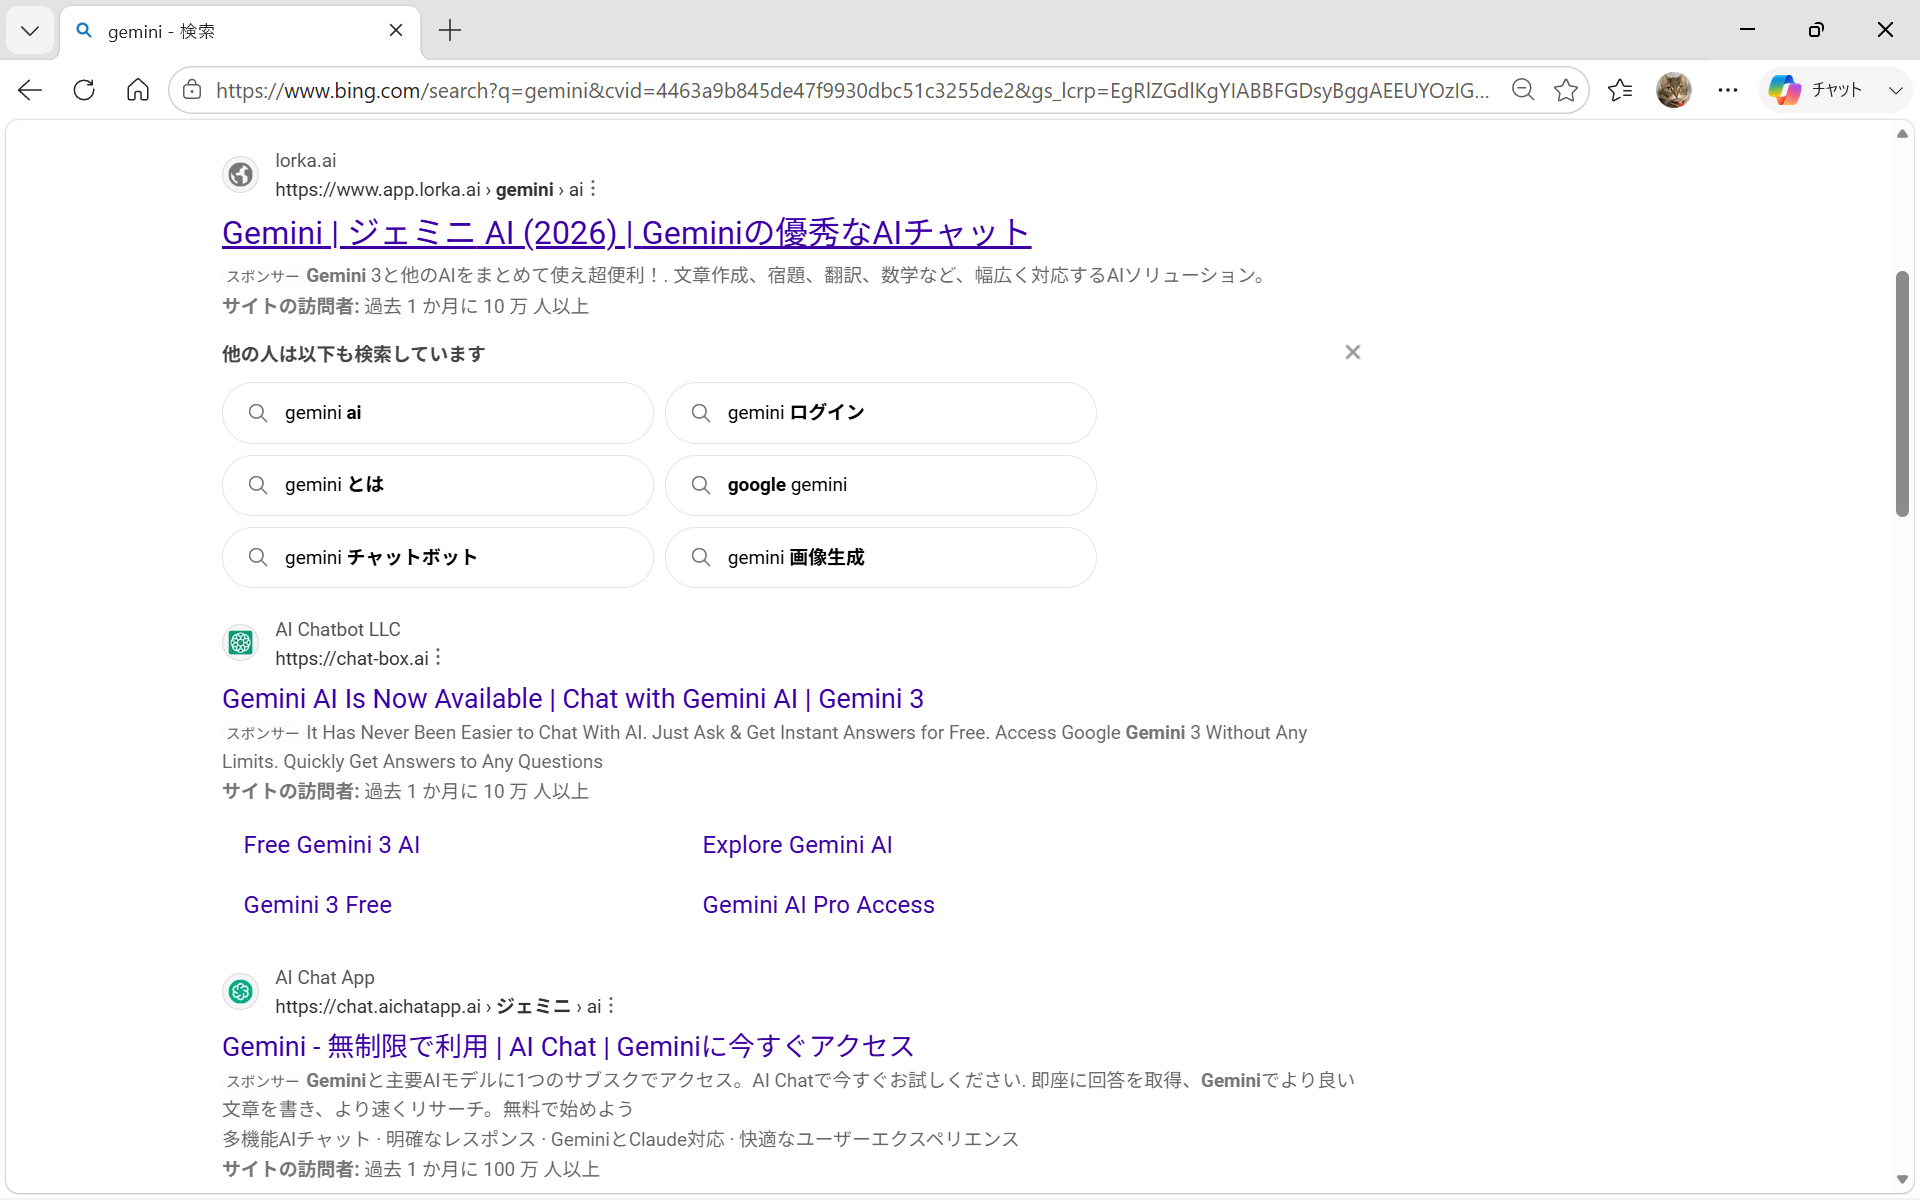Restore down the browser window
Screen dimensions: 1920x1200
tap(1816, 30)
